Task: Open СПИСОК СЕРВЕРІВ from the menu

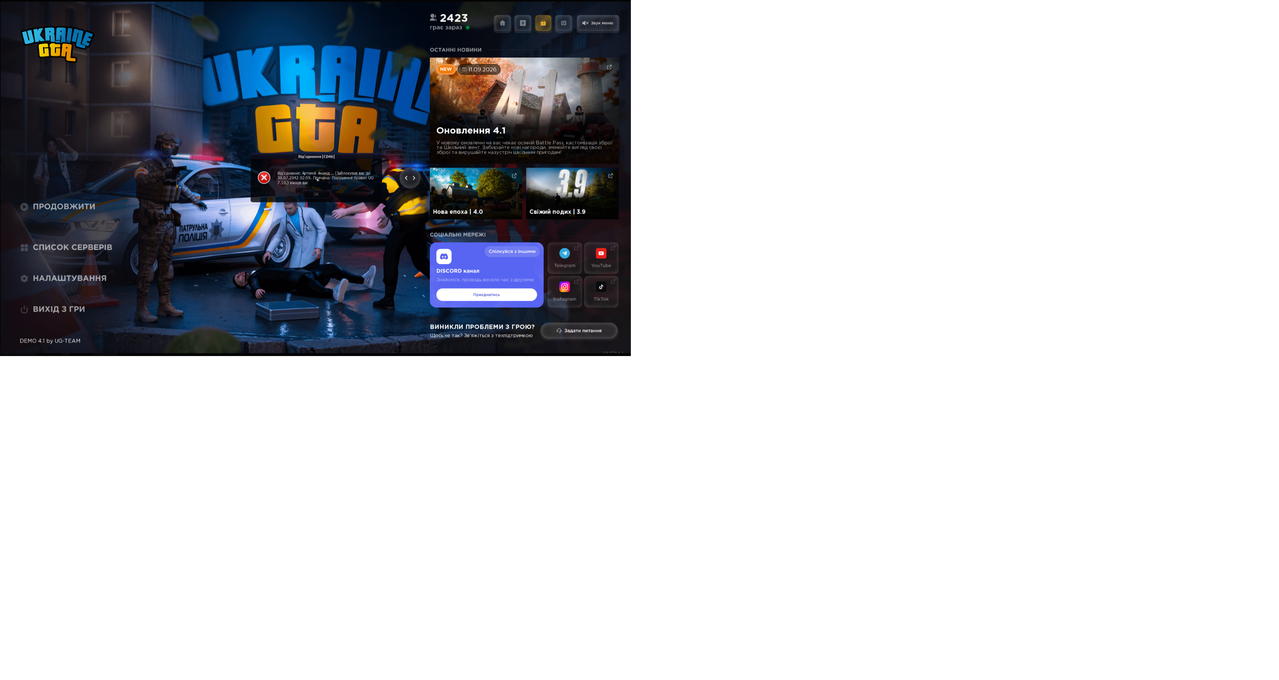Action: [72, 247]
